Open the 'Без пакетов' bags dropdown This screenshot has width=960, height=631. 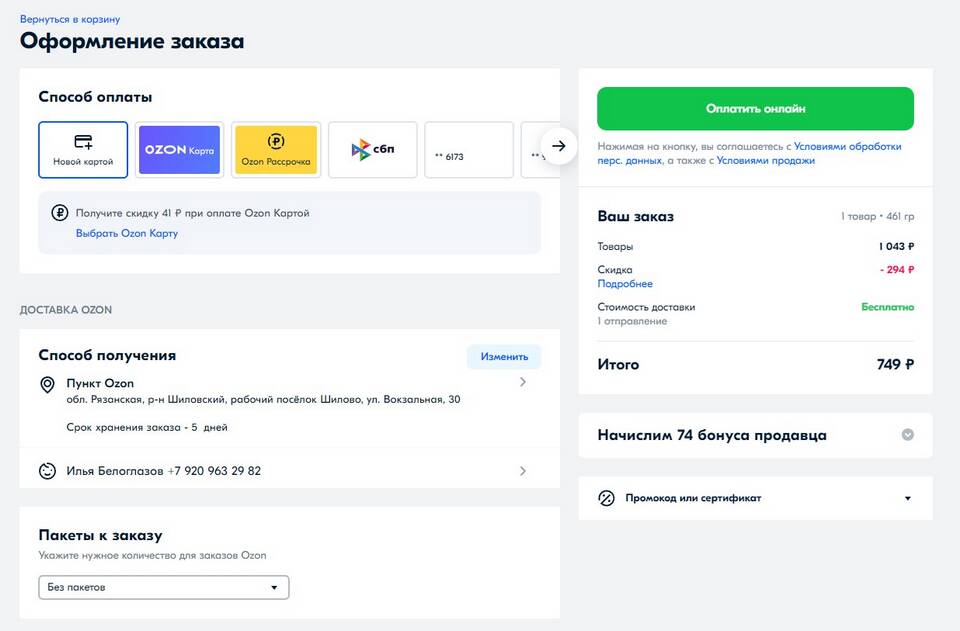pos(163,588)
